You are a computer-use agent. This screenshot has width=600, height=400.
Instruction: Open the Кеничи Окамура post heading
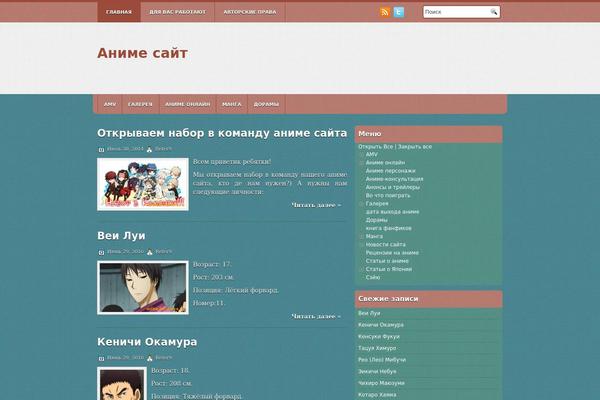pos(147,341)
